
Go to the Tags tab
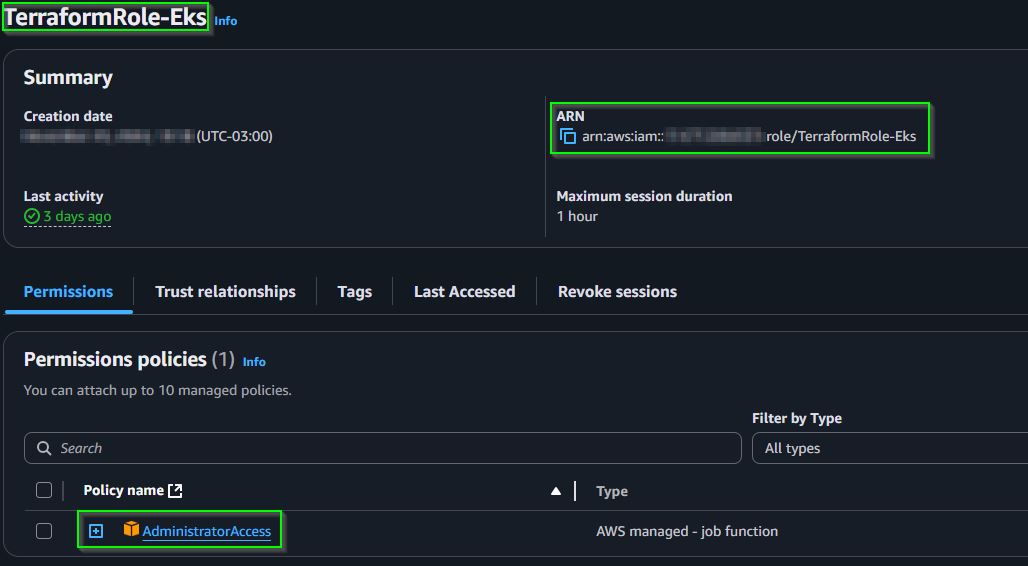pyautogui.click(x=354, y=292)
